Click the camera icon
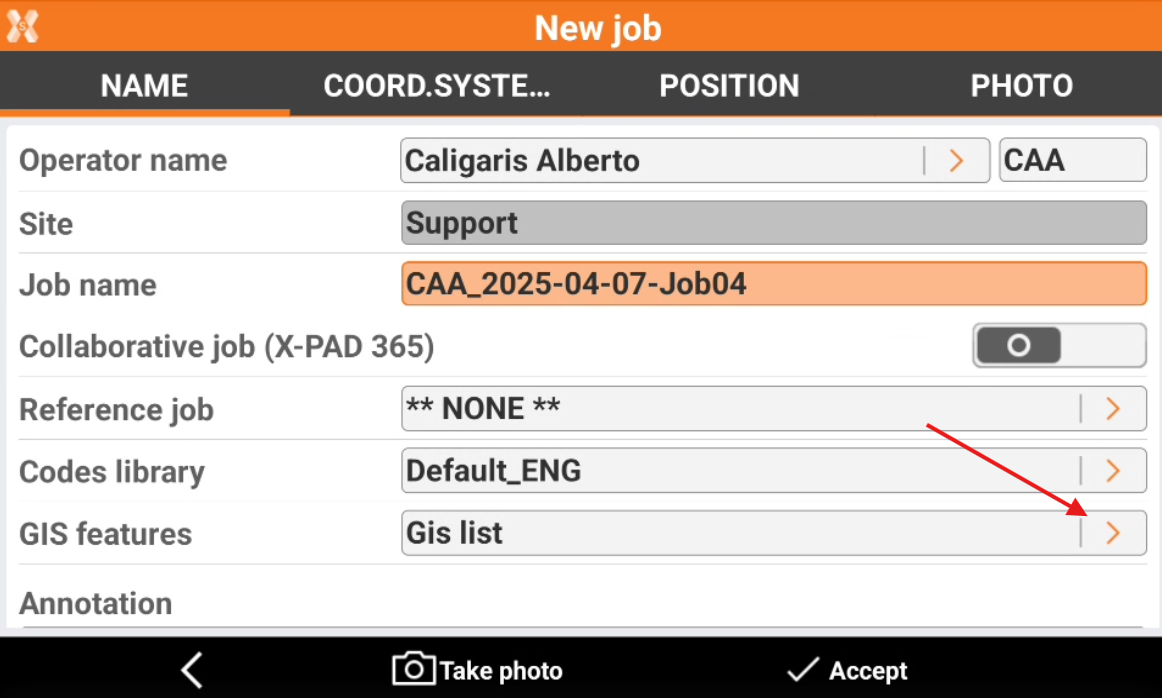Screen dimensions: 1162x698 pyautogui.click(x=413, y=669)
